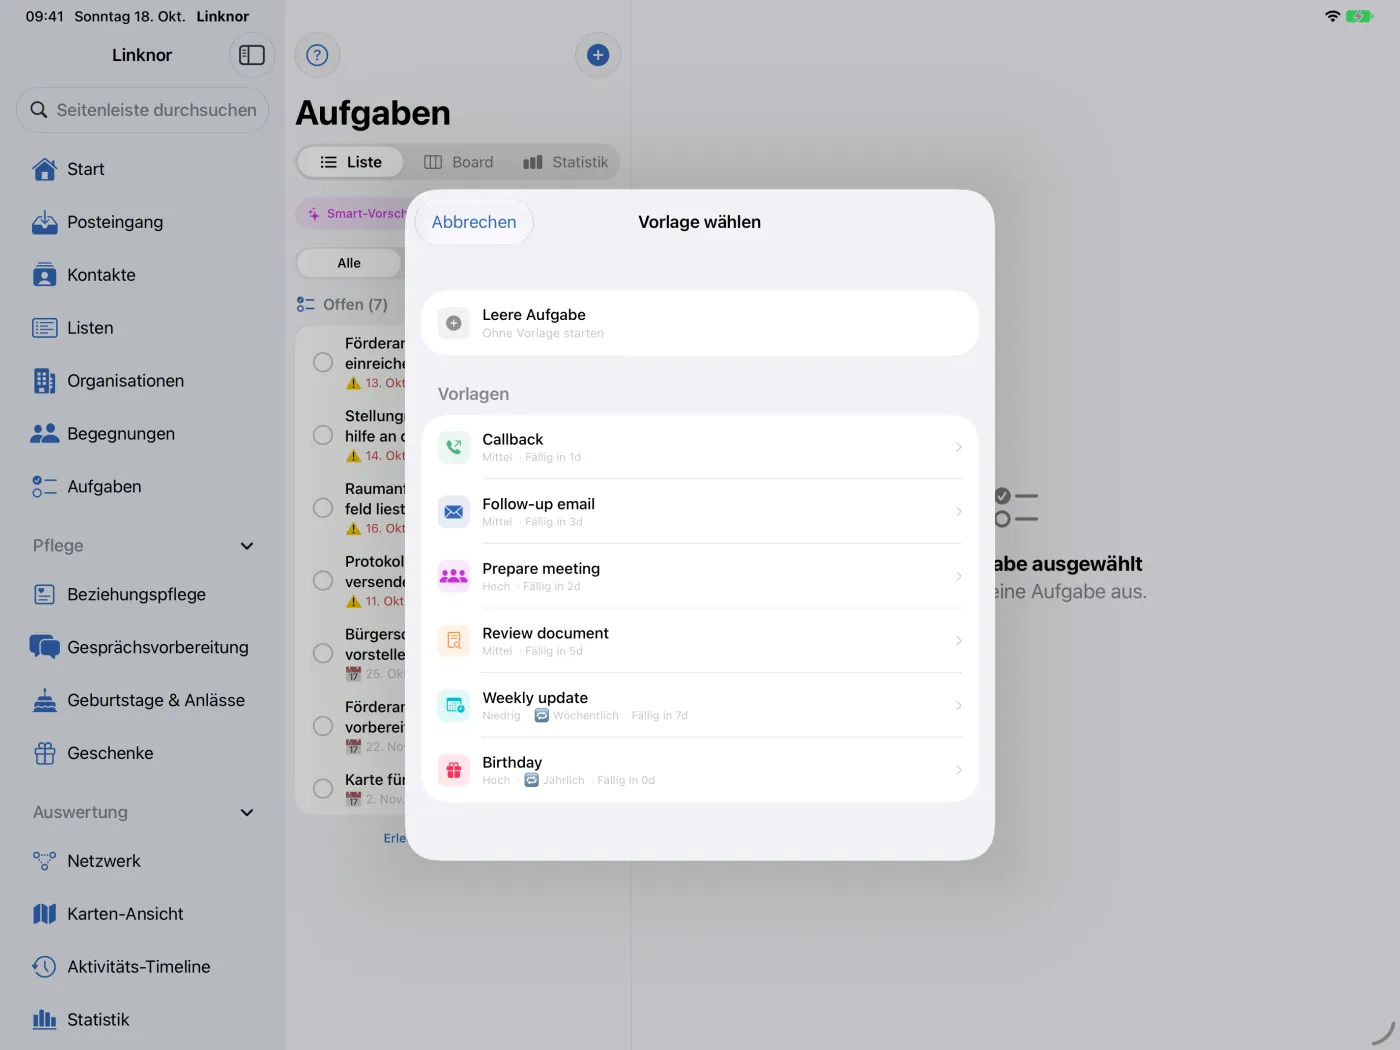Open the Follow-up email template chevron
Image resolution: width=1400 pixels, height=1050 pixels.
coord(958,512)
